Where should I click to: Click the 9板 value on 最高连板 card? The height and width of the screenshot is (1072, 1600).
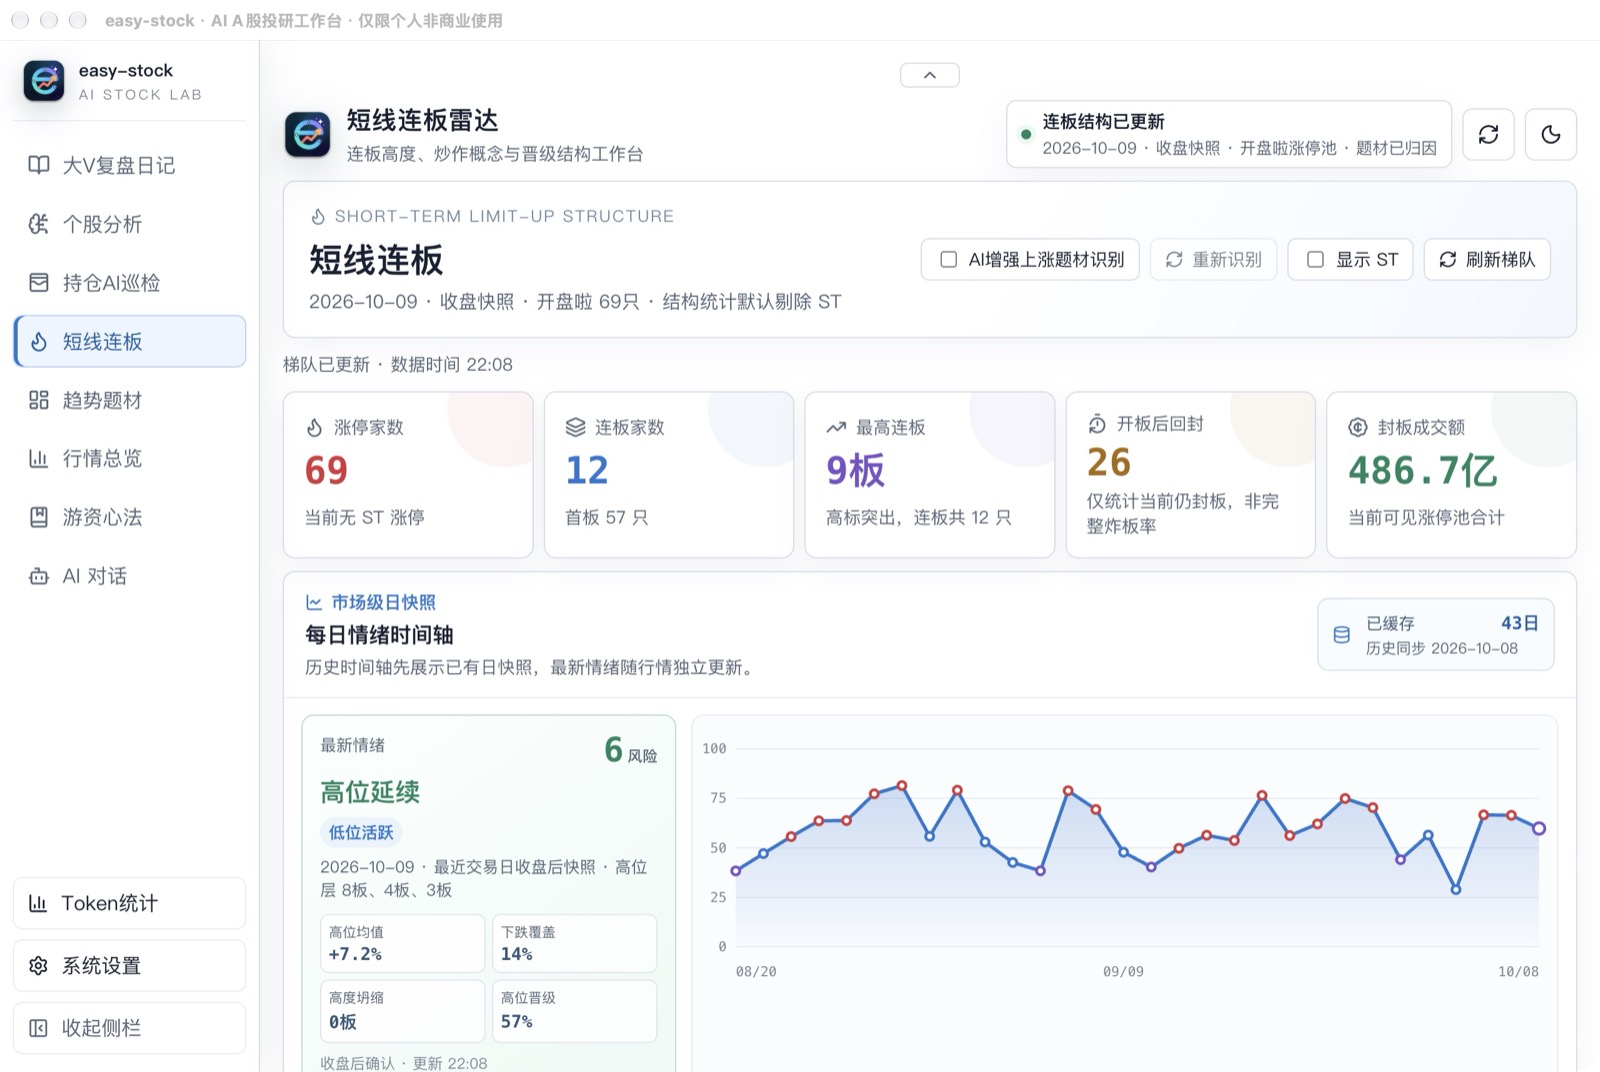pyautogui.click(x=855, y=471)
